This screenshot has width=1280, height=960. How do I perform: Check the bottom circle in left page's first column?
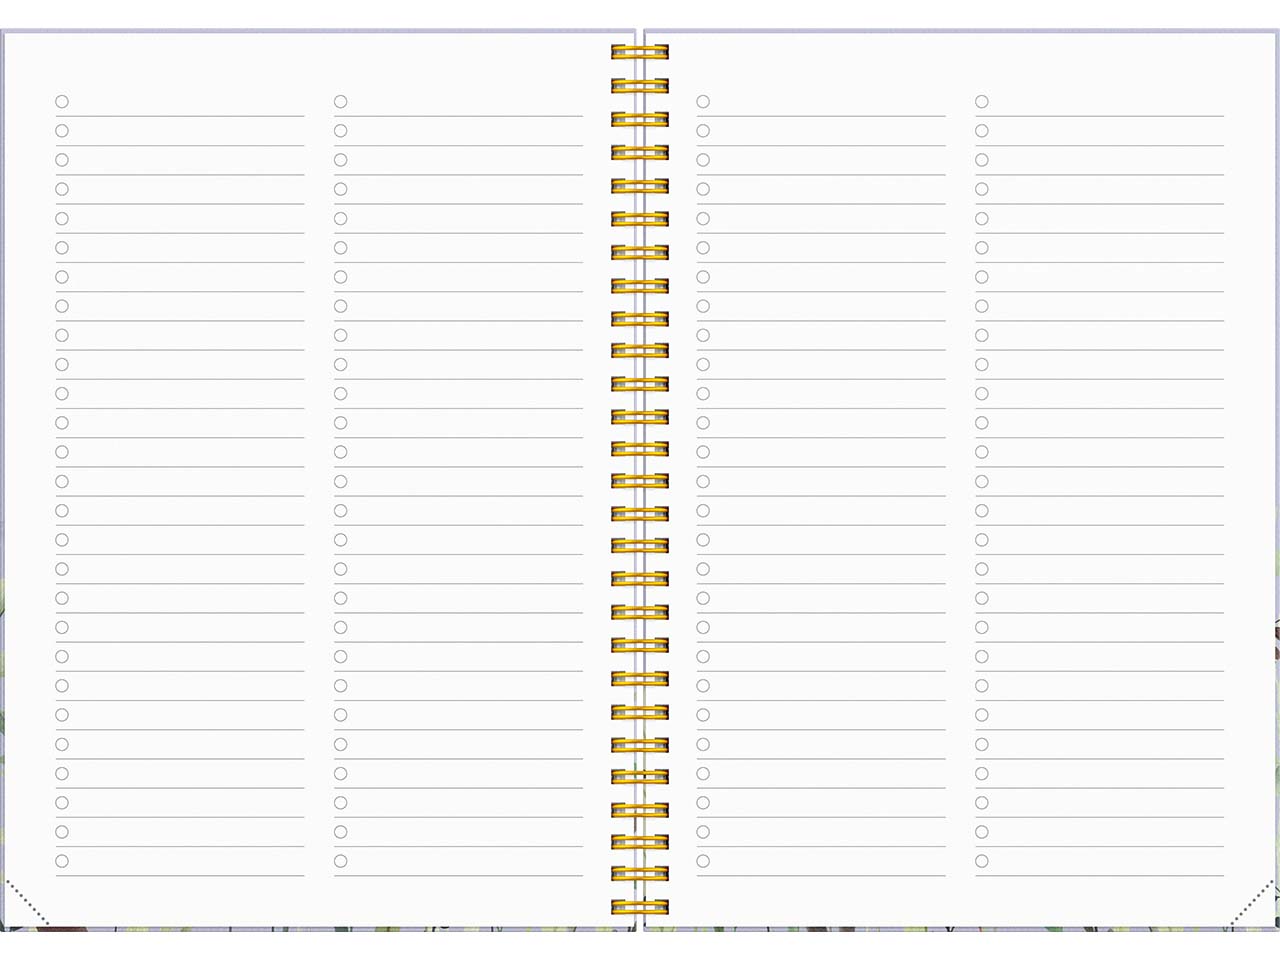tap(62, 861)
